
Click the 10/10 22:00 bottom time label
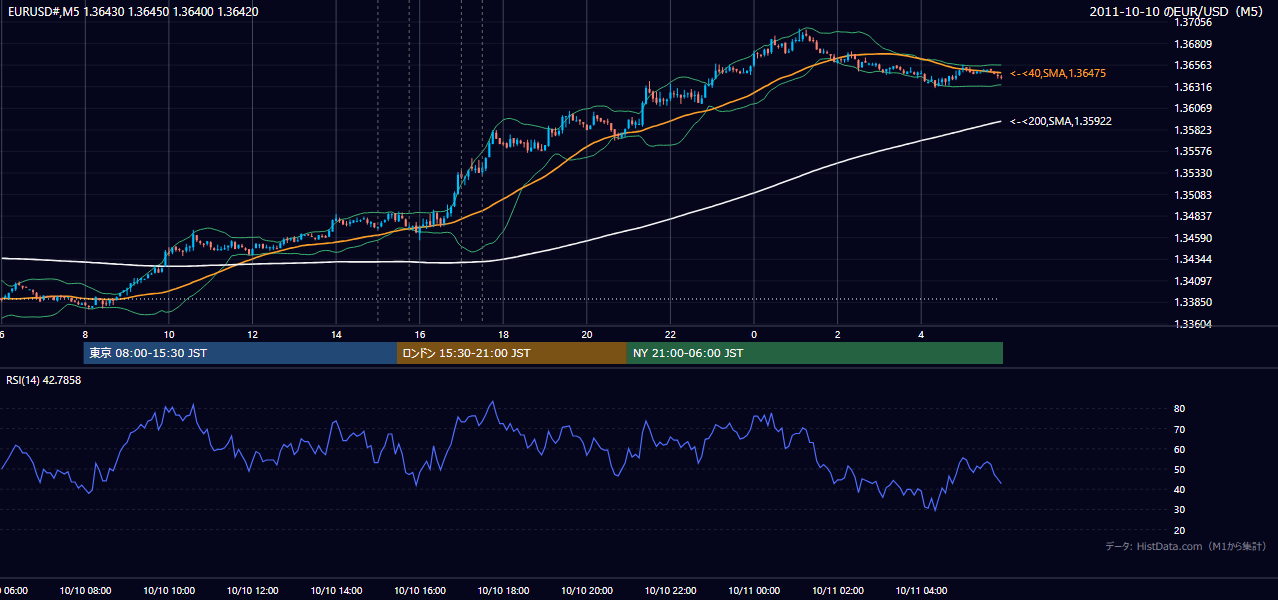(671, 591)
